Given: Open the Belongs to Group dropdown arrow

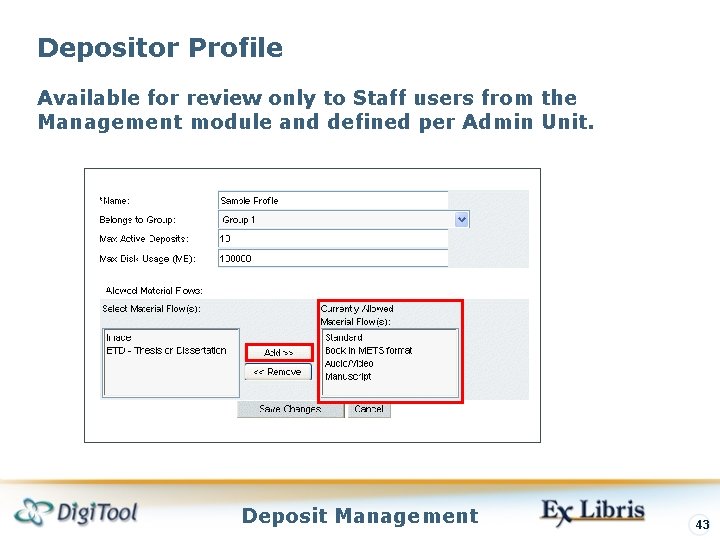Looking at the screenshot, I should pos(461,219).
